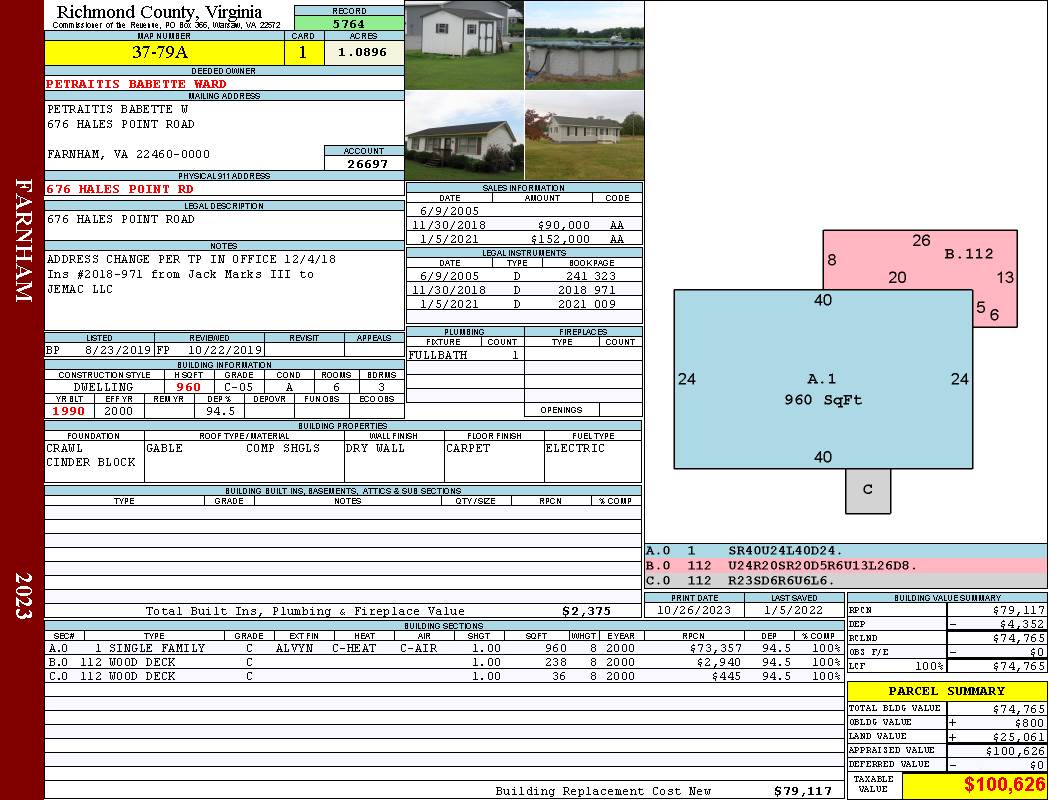Click ELECTRIC fuel type
1050x800 pixels.
pyautogui.click(x=575, y=448)
